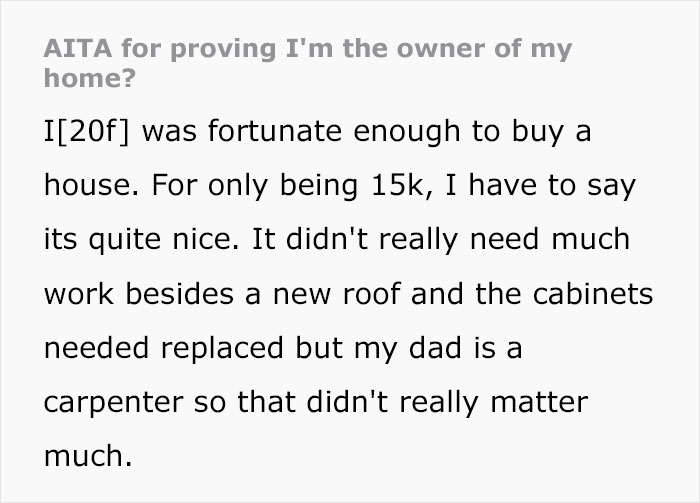Click the word "cabinets"

click(x=593, y=294)
